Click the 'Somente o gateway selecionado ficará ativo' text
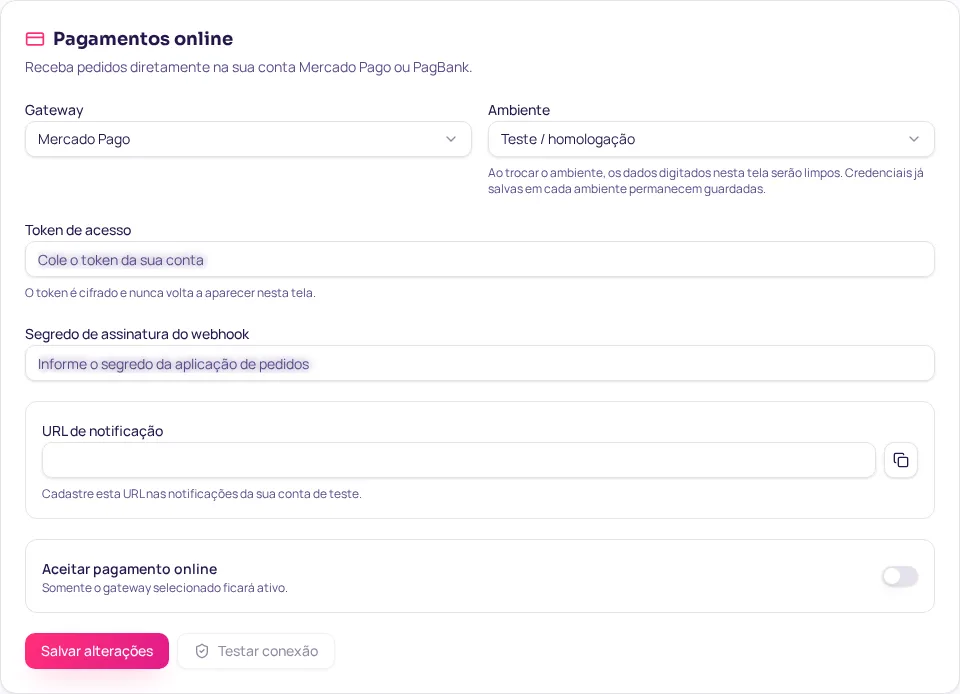 coord(165,588)
